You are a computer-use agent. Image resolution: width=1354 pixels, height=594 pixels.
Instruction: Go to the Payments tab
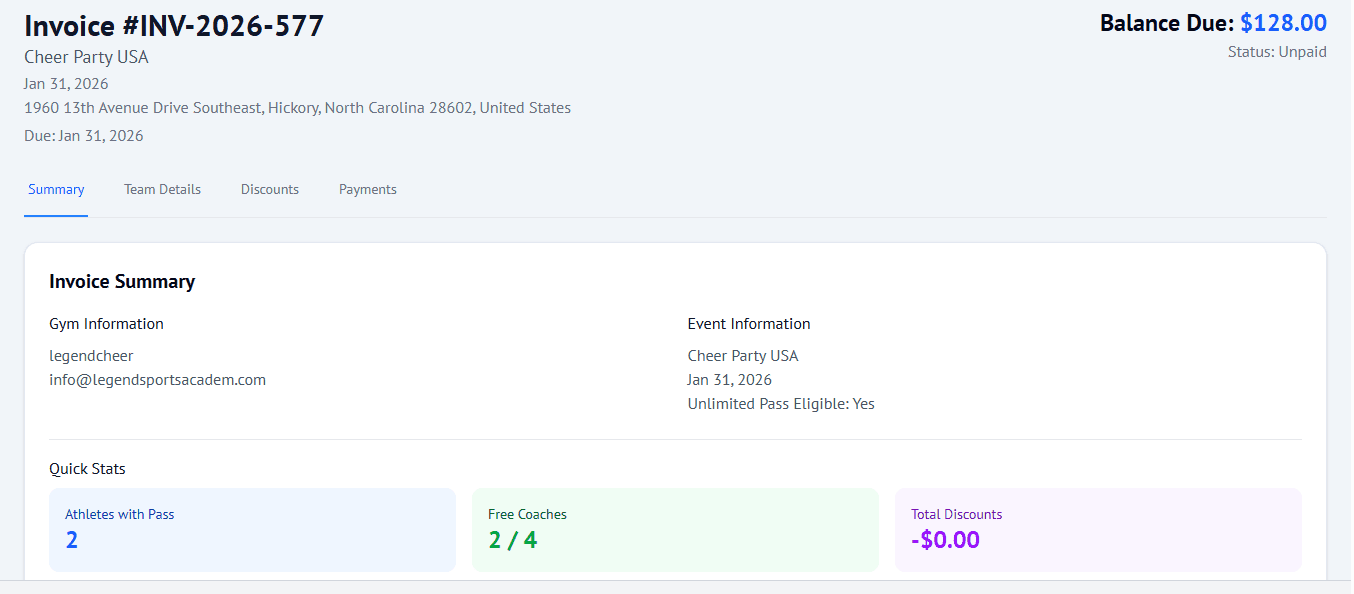tap(367, 189)
